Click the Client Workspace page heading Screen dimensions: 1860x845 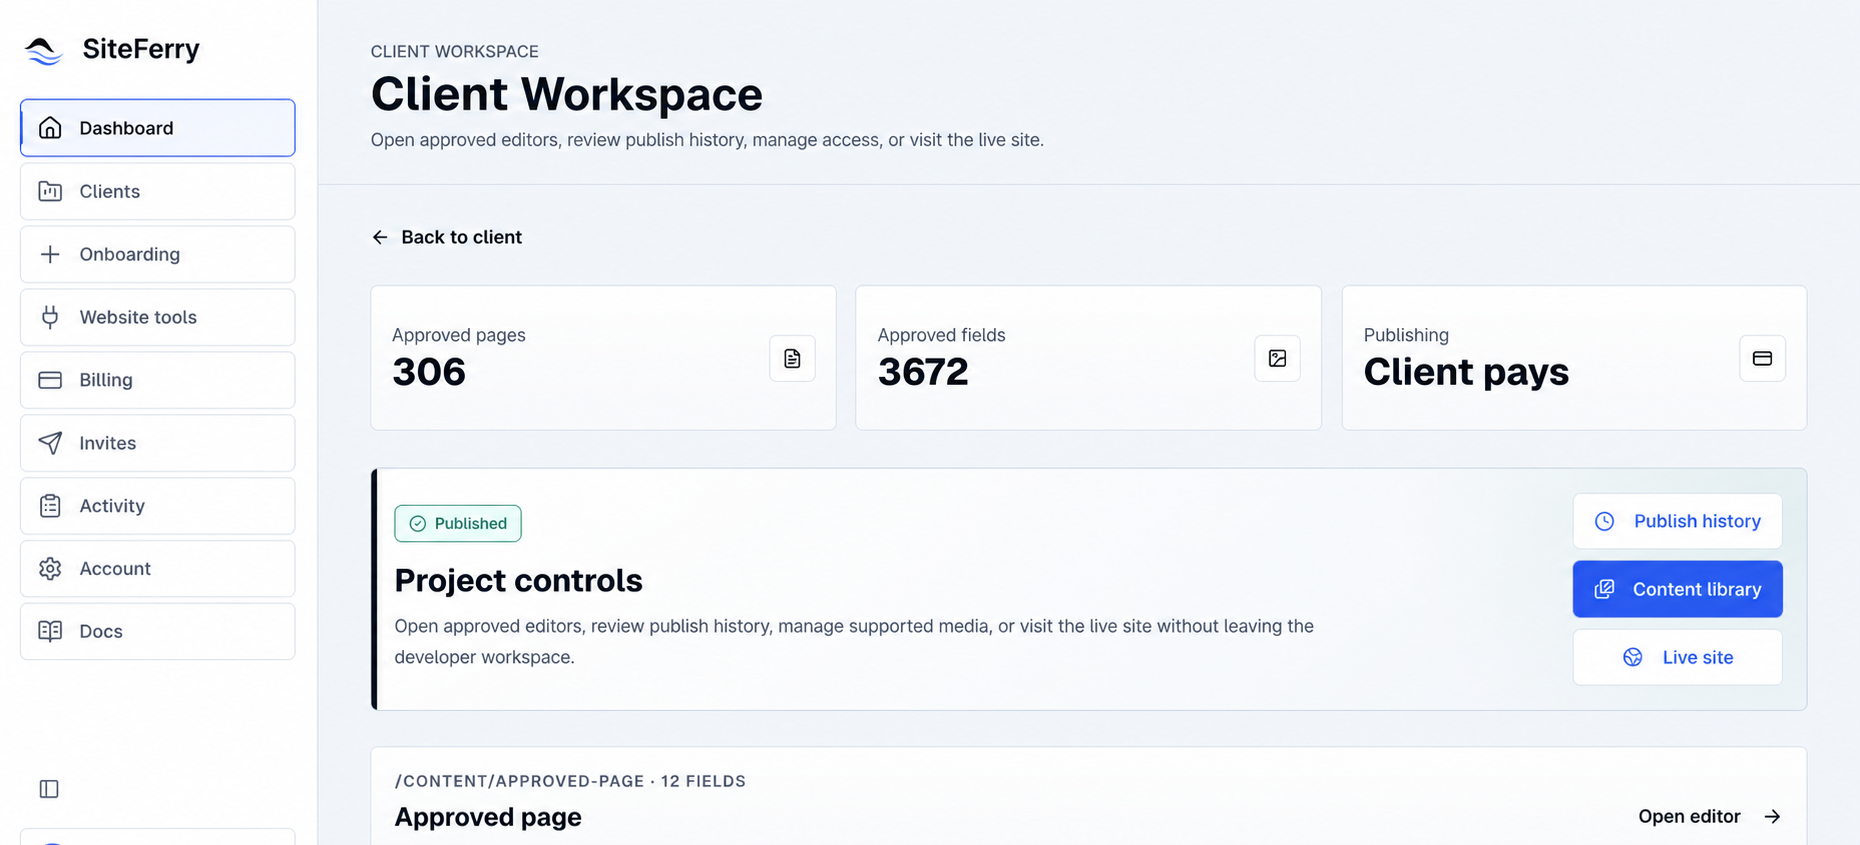coord(566,95)
